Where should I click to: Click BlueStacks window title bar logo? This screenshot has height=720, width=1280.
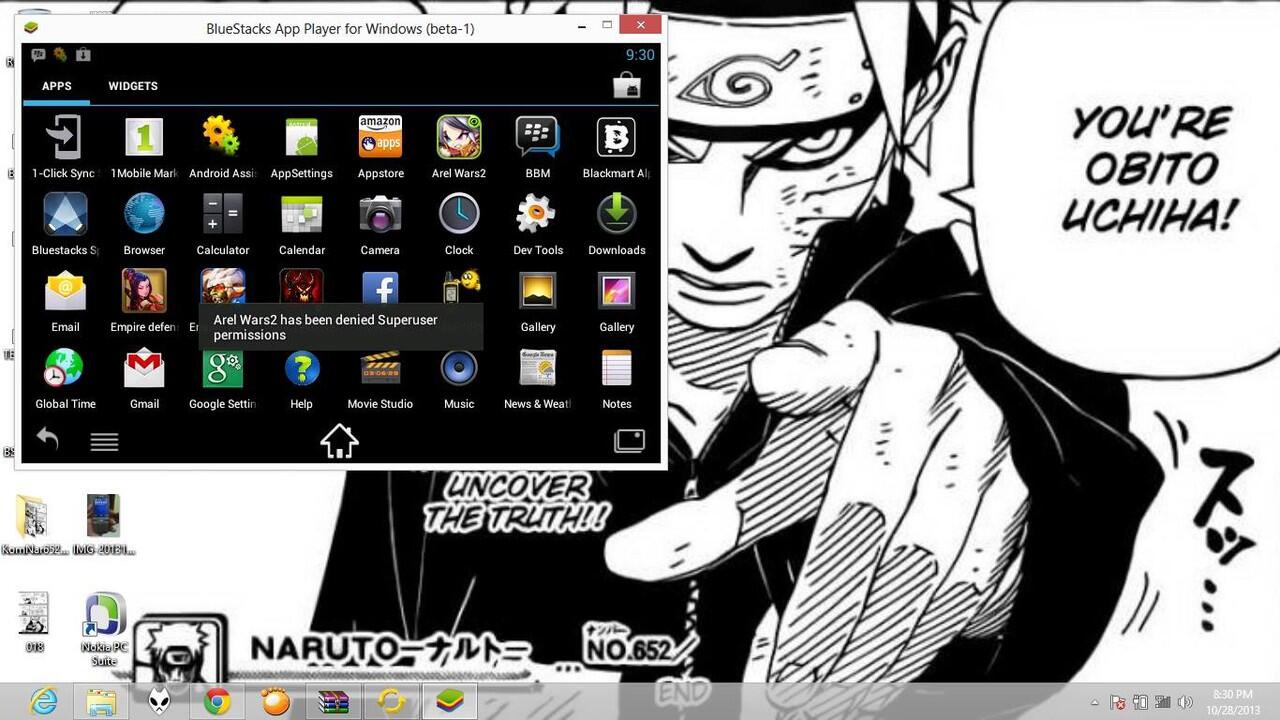pyautogui.click(x=32, y=28)
